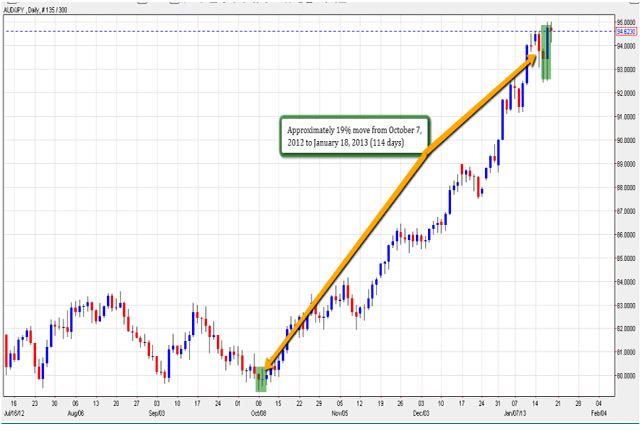Click the Sep/03 date axis label

point(157,413)
